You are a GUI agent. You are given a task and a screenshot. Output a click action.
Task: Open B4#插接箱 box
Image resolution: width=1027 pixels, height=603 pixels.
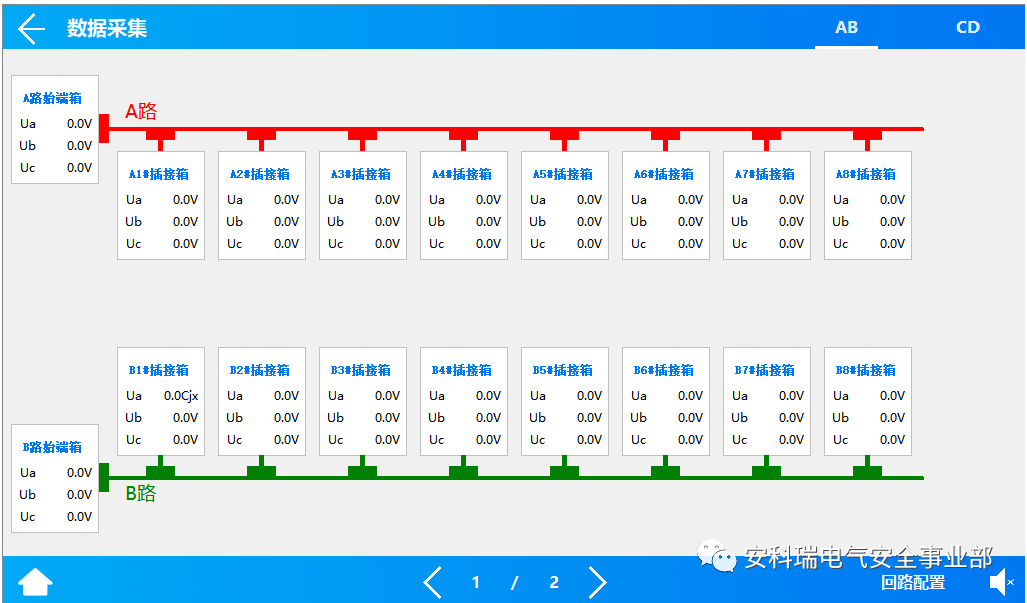(x=464, y=401)
